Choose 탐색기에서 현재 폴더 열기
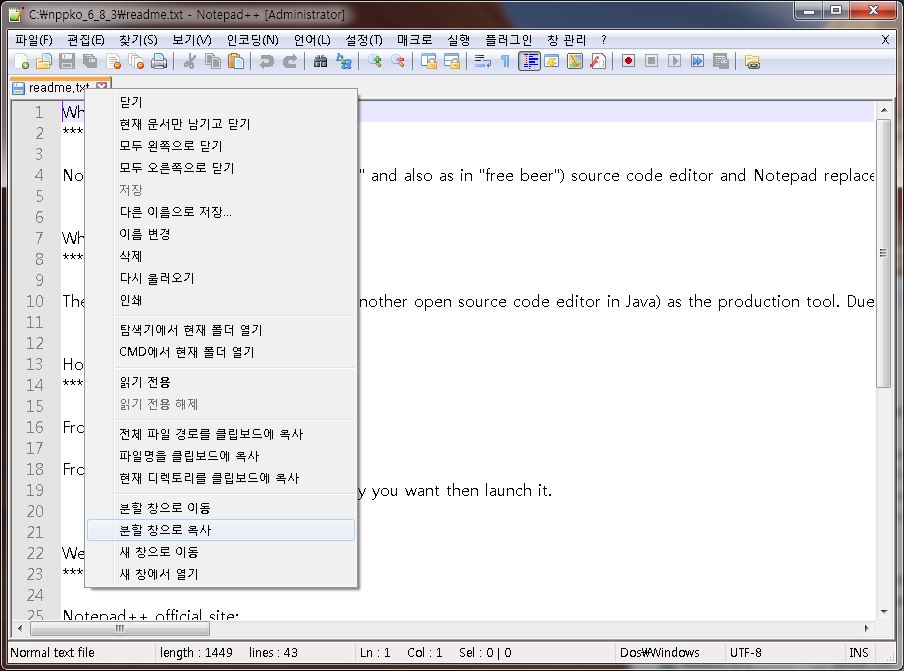Screen dimensions: 904x671 (221, 330)
